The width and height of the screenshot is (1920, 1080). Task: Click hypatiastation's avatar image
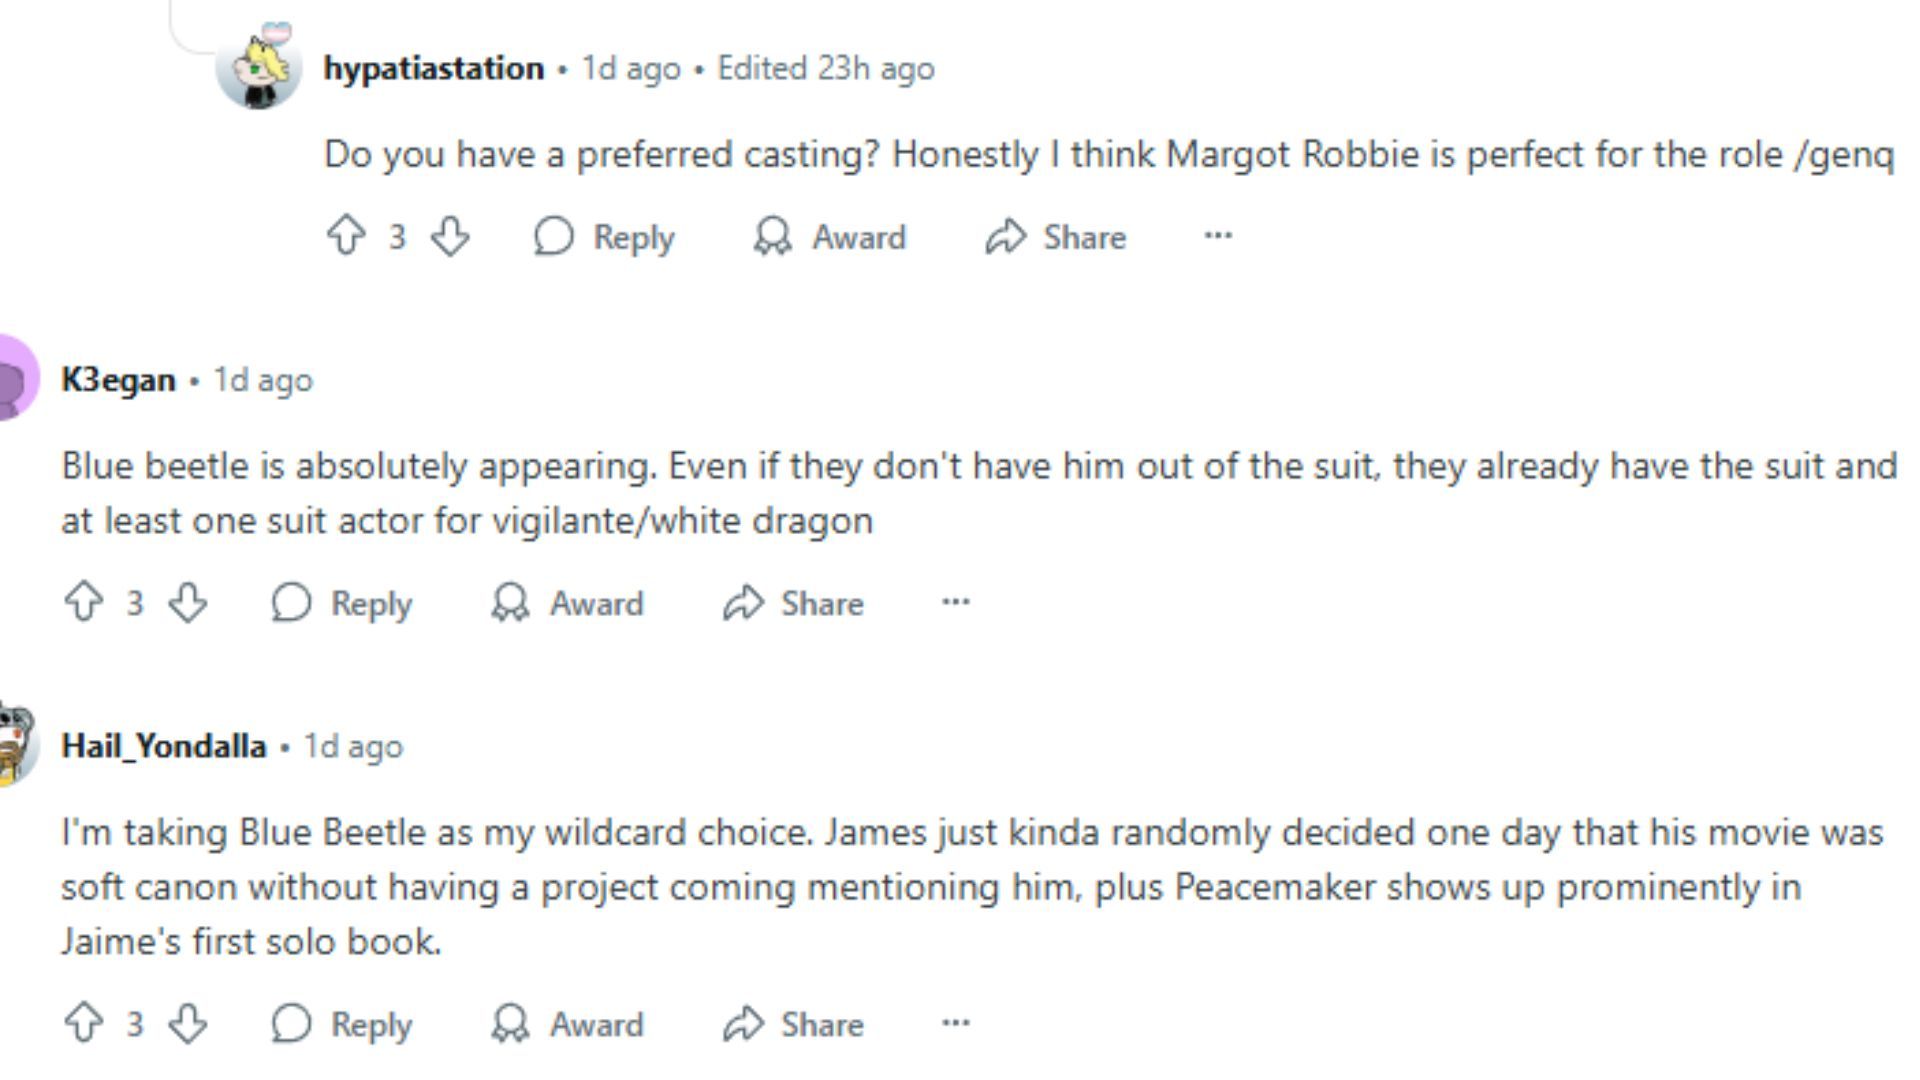pos(259,68)
